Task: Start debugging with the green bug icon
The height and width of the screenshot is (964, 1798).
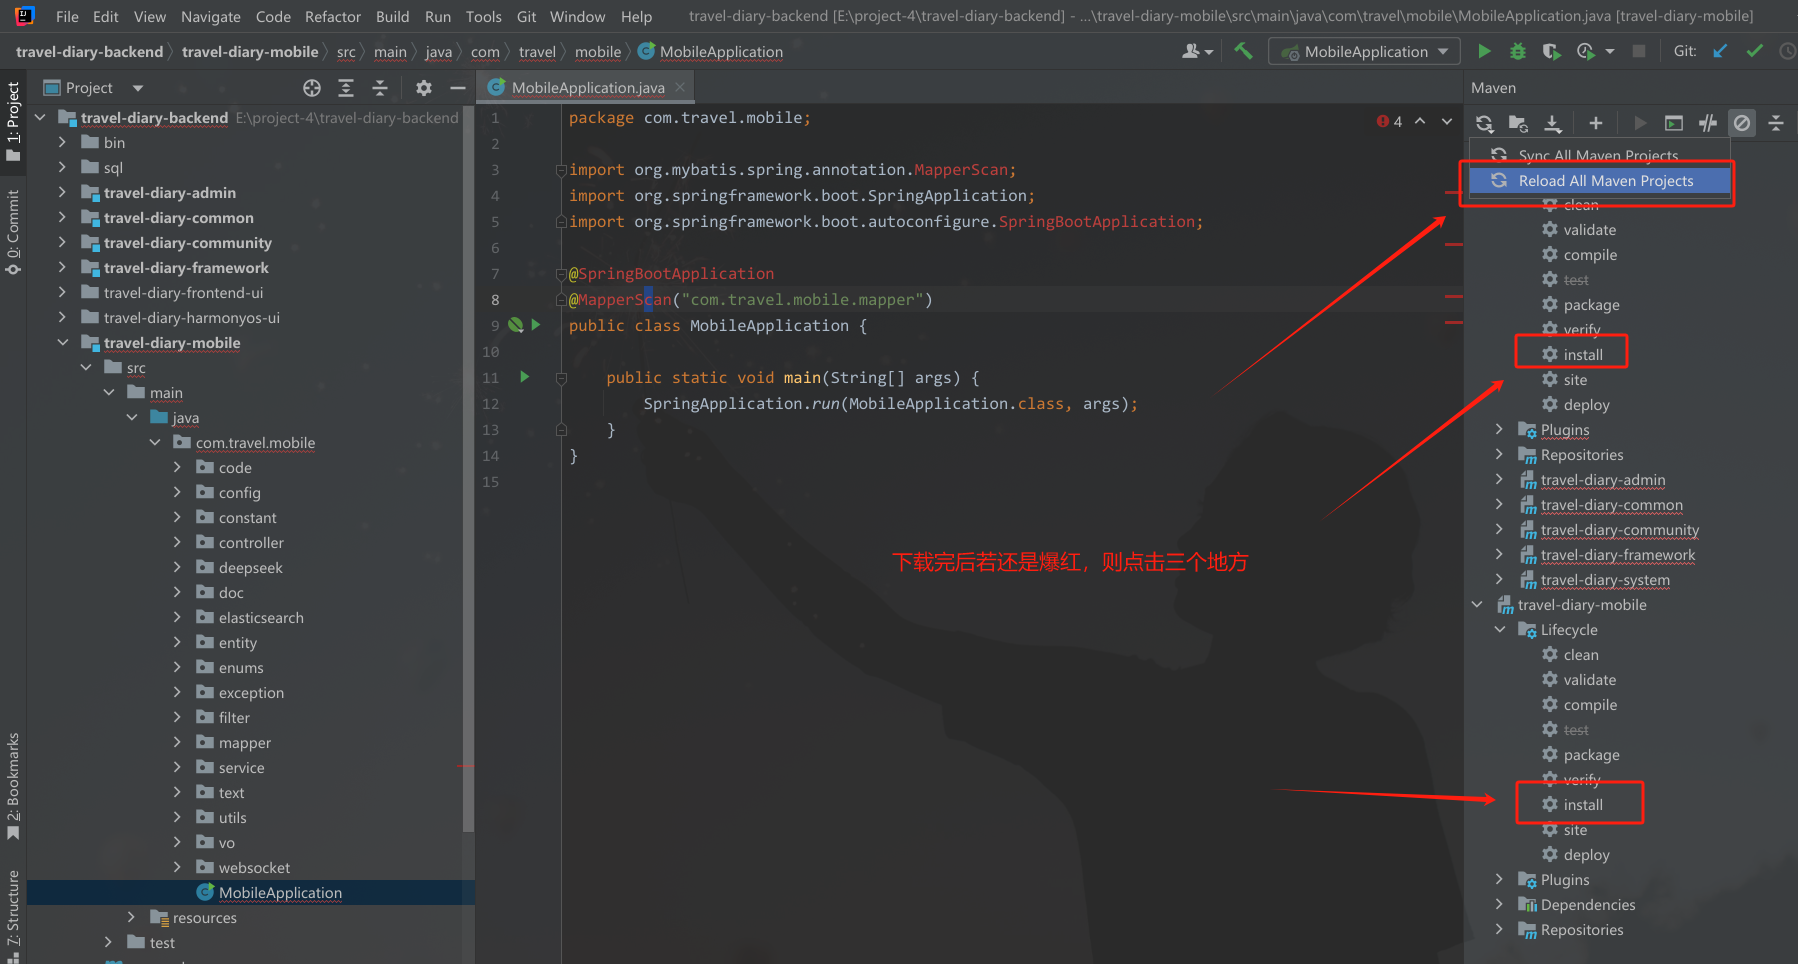Action: point(1518,51)
